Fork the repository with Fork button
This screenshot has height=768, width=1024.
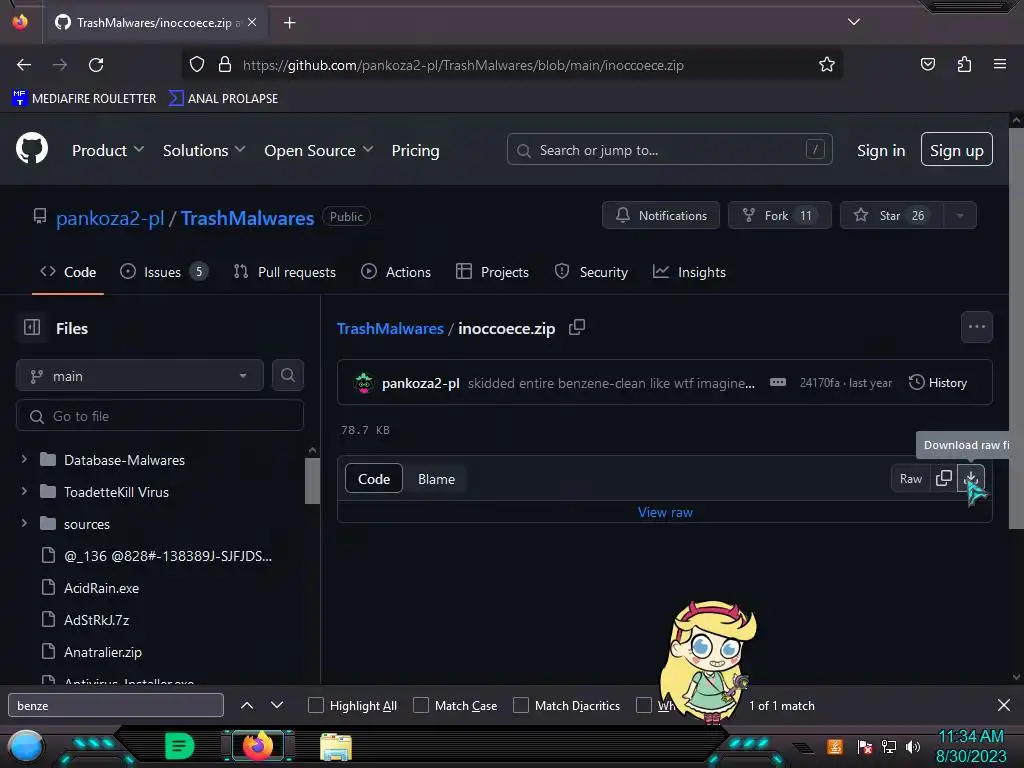pos(780,216)
